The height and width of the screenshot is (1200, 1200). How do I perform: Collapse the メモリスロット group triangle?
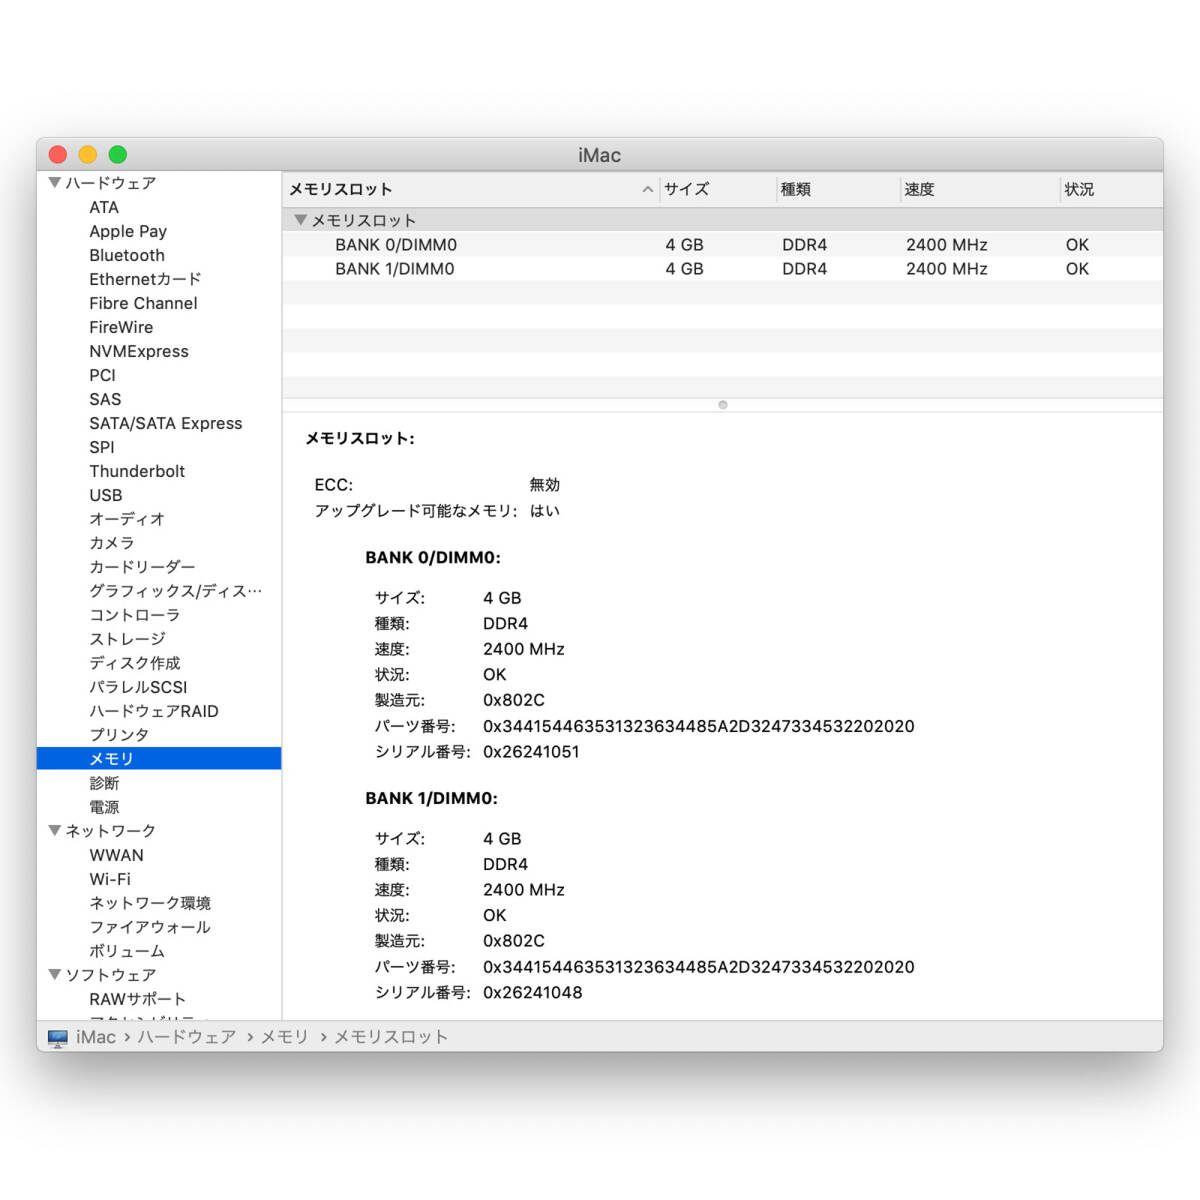tap(300, 220)
